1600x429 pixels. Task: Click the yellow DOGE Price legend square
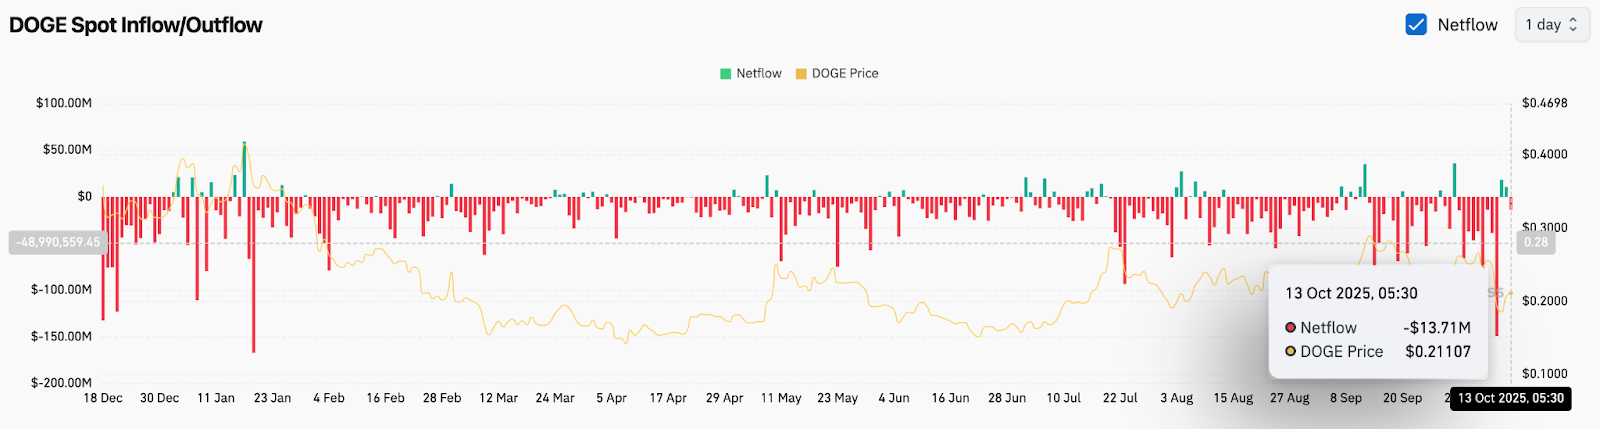801,74
